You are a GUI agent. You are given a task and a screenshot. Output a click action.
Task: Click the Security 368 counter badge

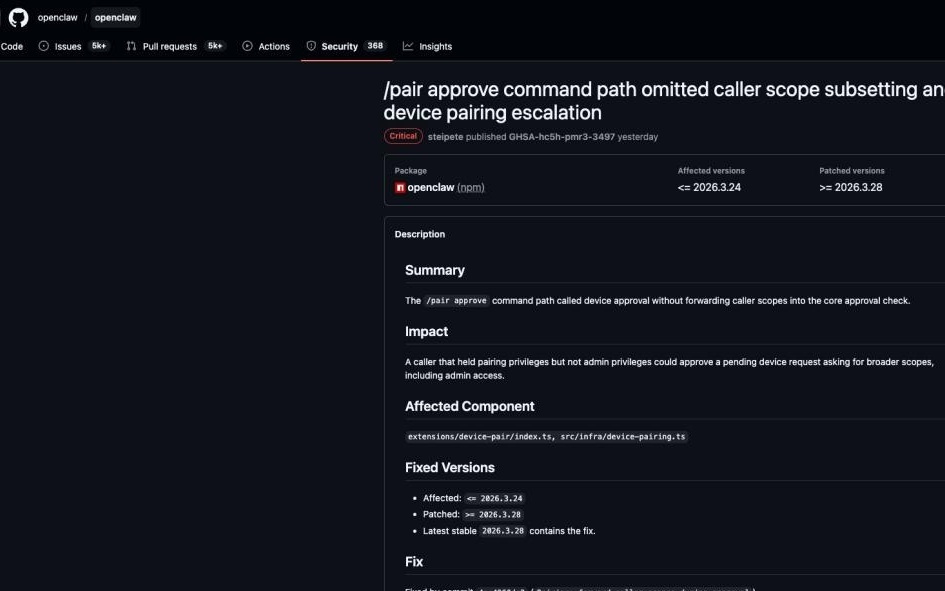375,46
